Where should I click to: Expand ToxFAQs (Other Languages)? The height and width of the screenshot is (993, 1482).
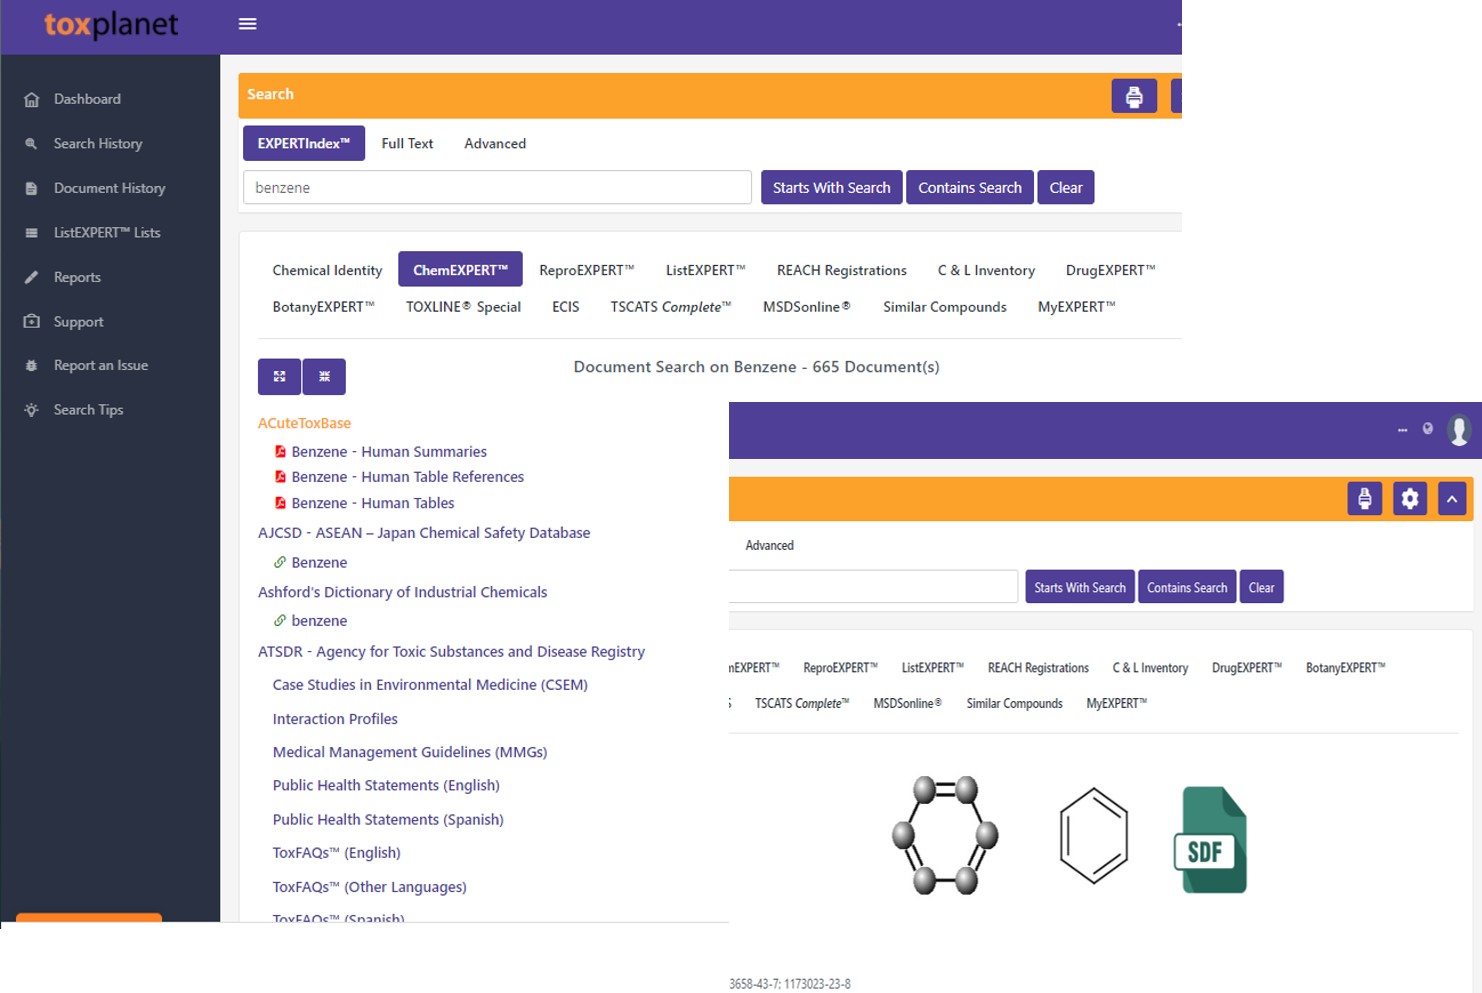tap(369, 887)
